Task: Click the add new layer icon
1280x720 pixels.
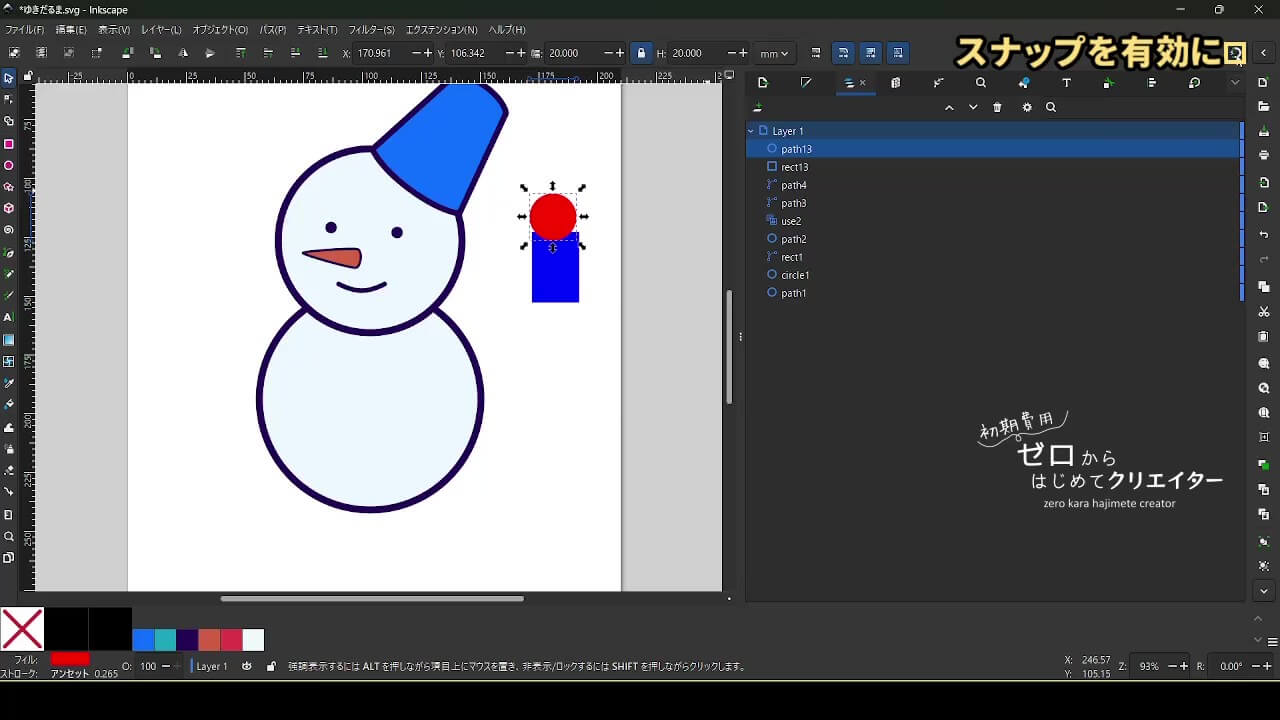Action: point(758,108)
